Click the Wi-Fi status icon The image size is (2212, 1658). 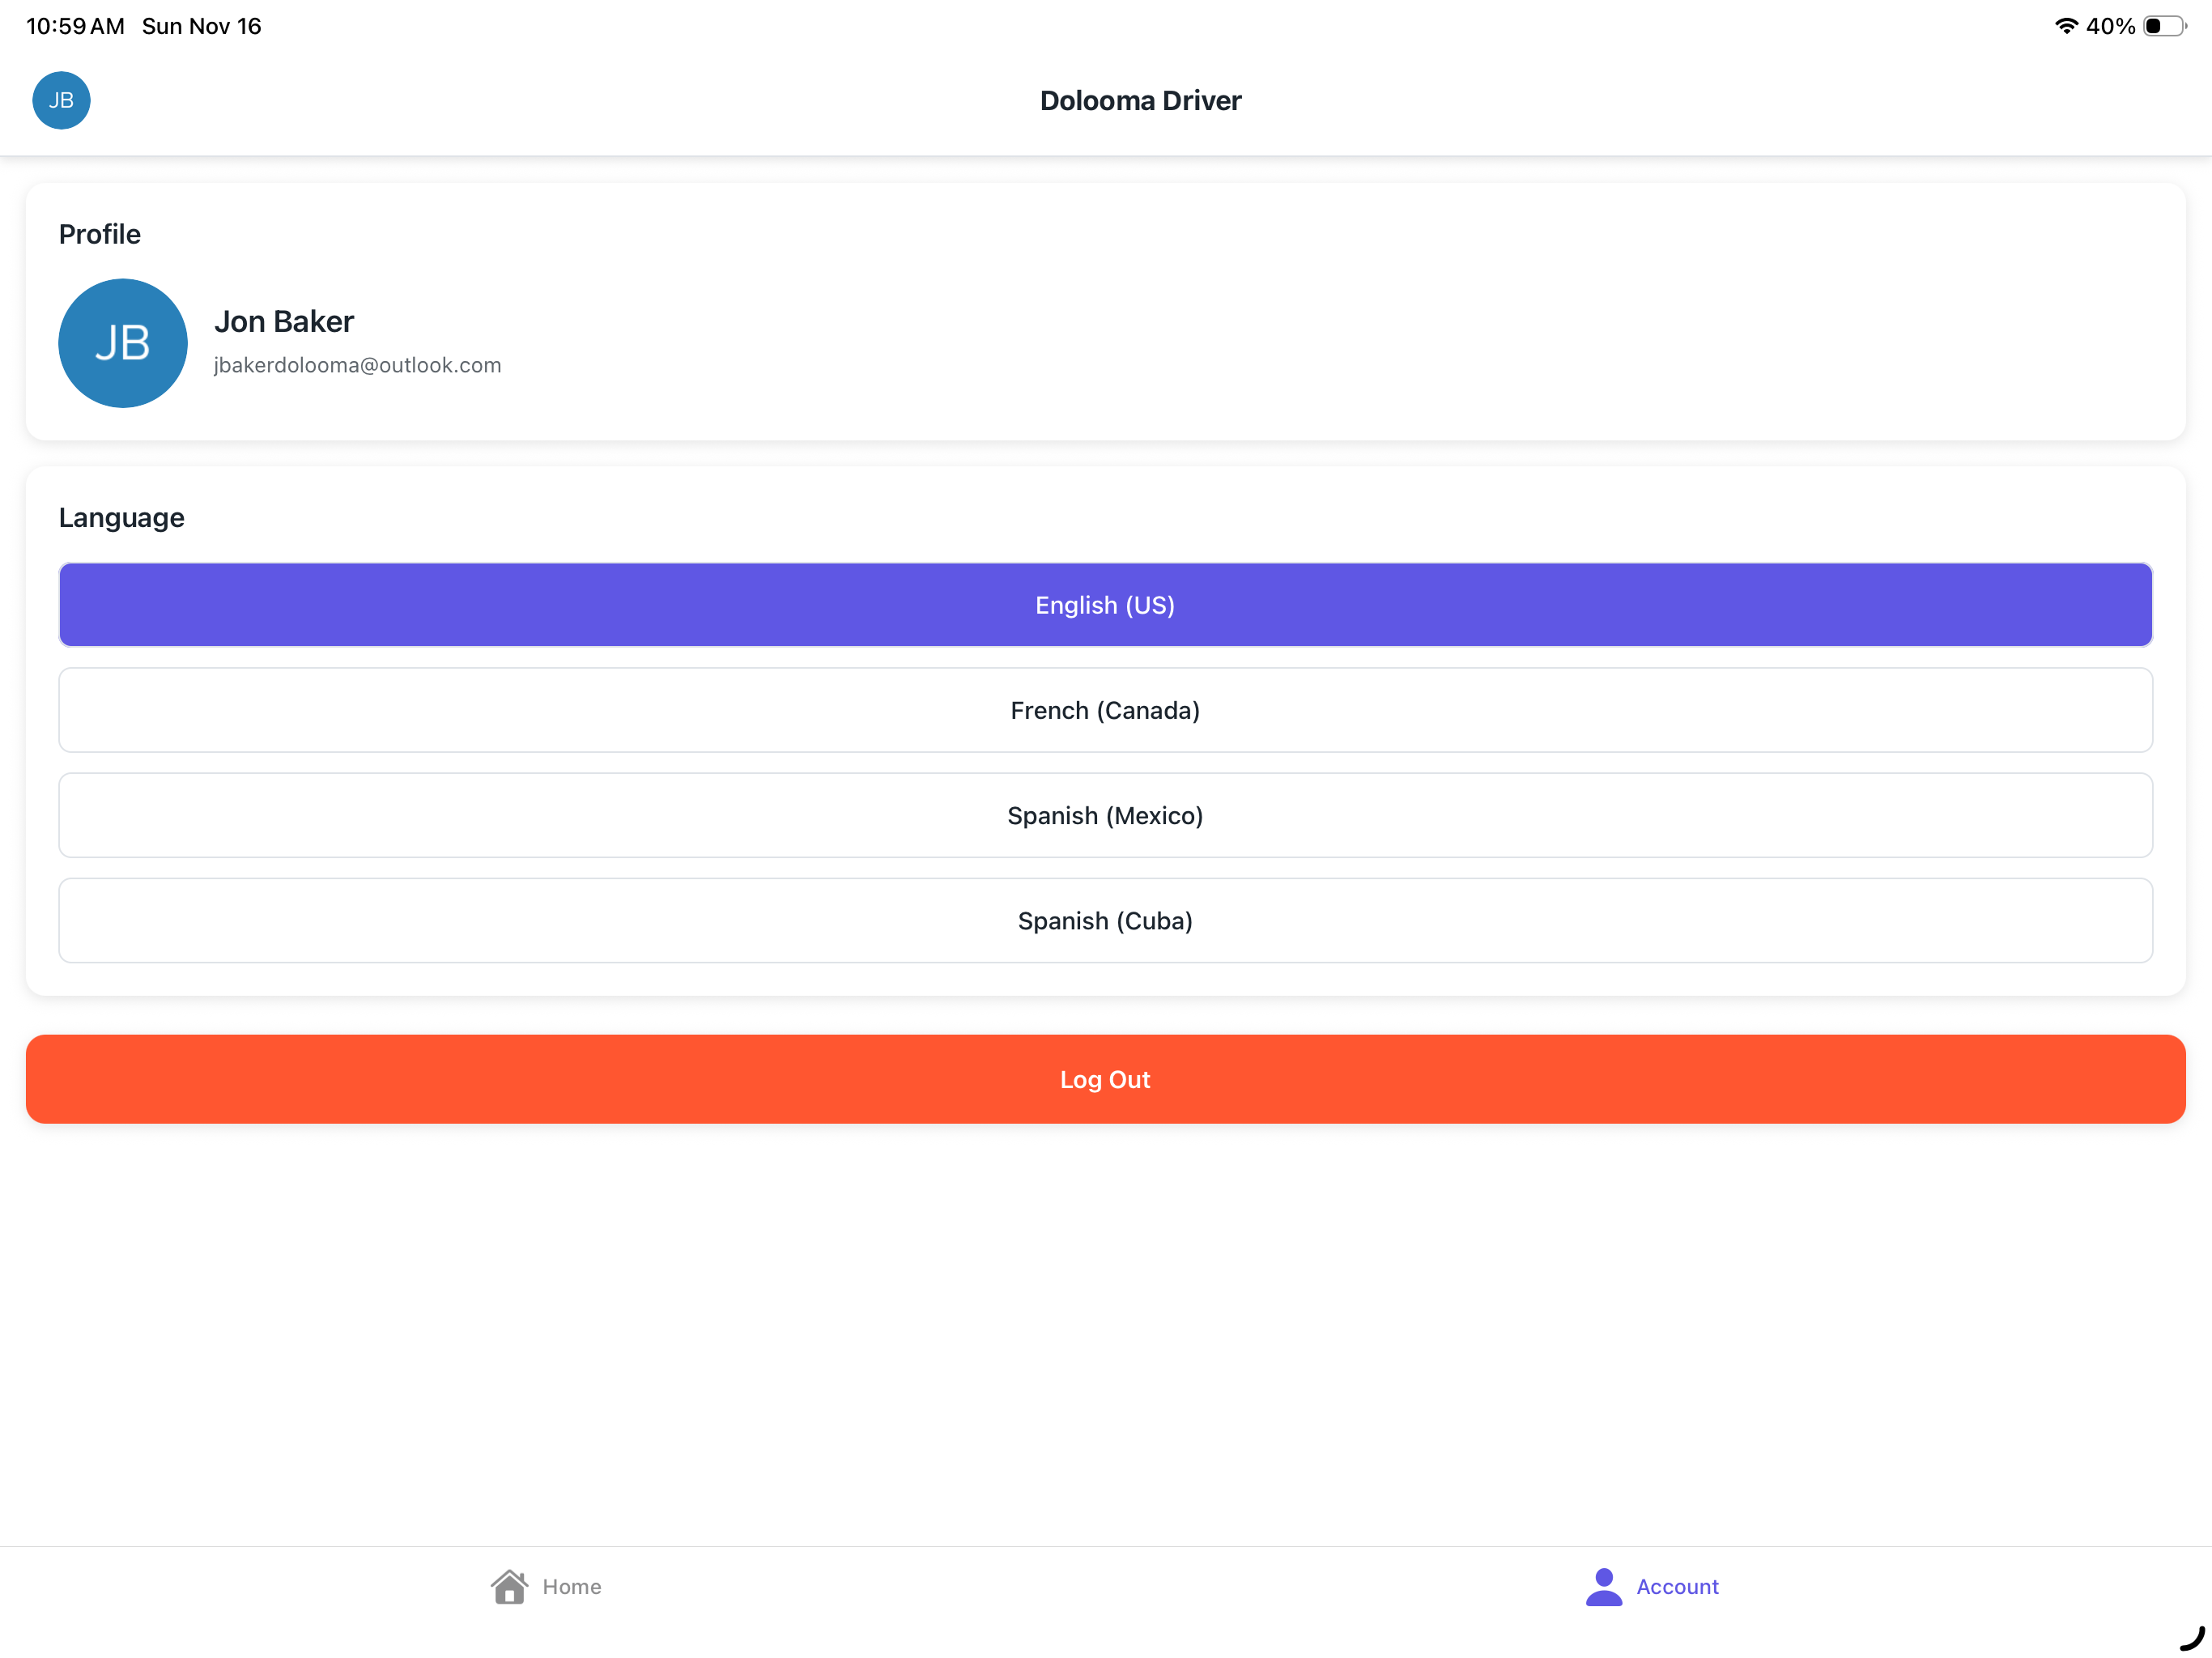point(2066,26)
